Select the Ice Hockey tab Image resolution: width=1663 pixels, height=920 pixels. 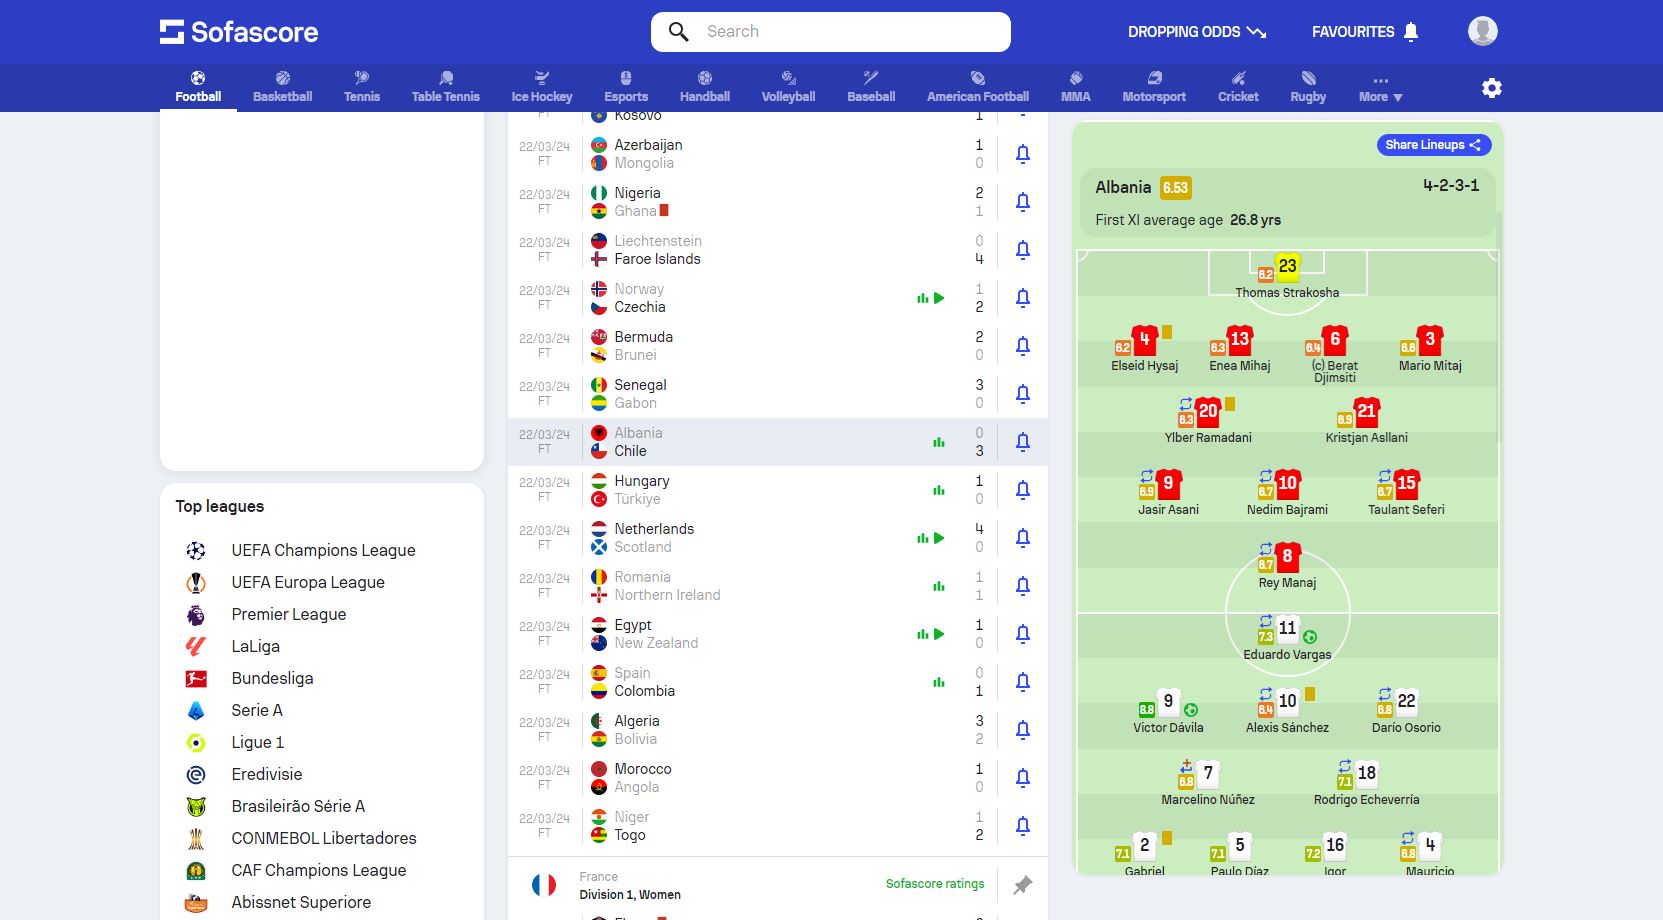tap(541, 88)
